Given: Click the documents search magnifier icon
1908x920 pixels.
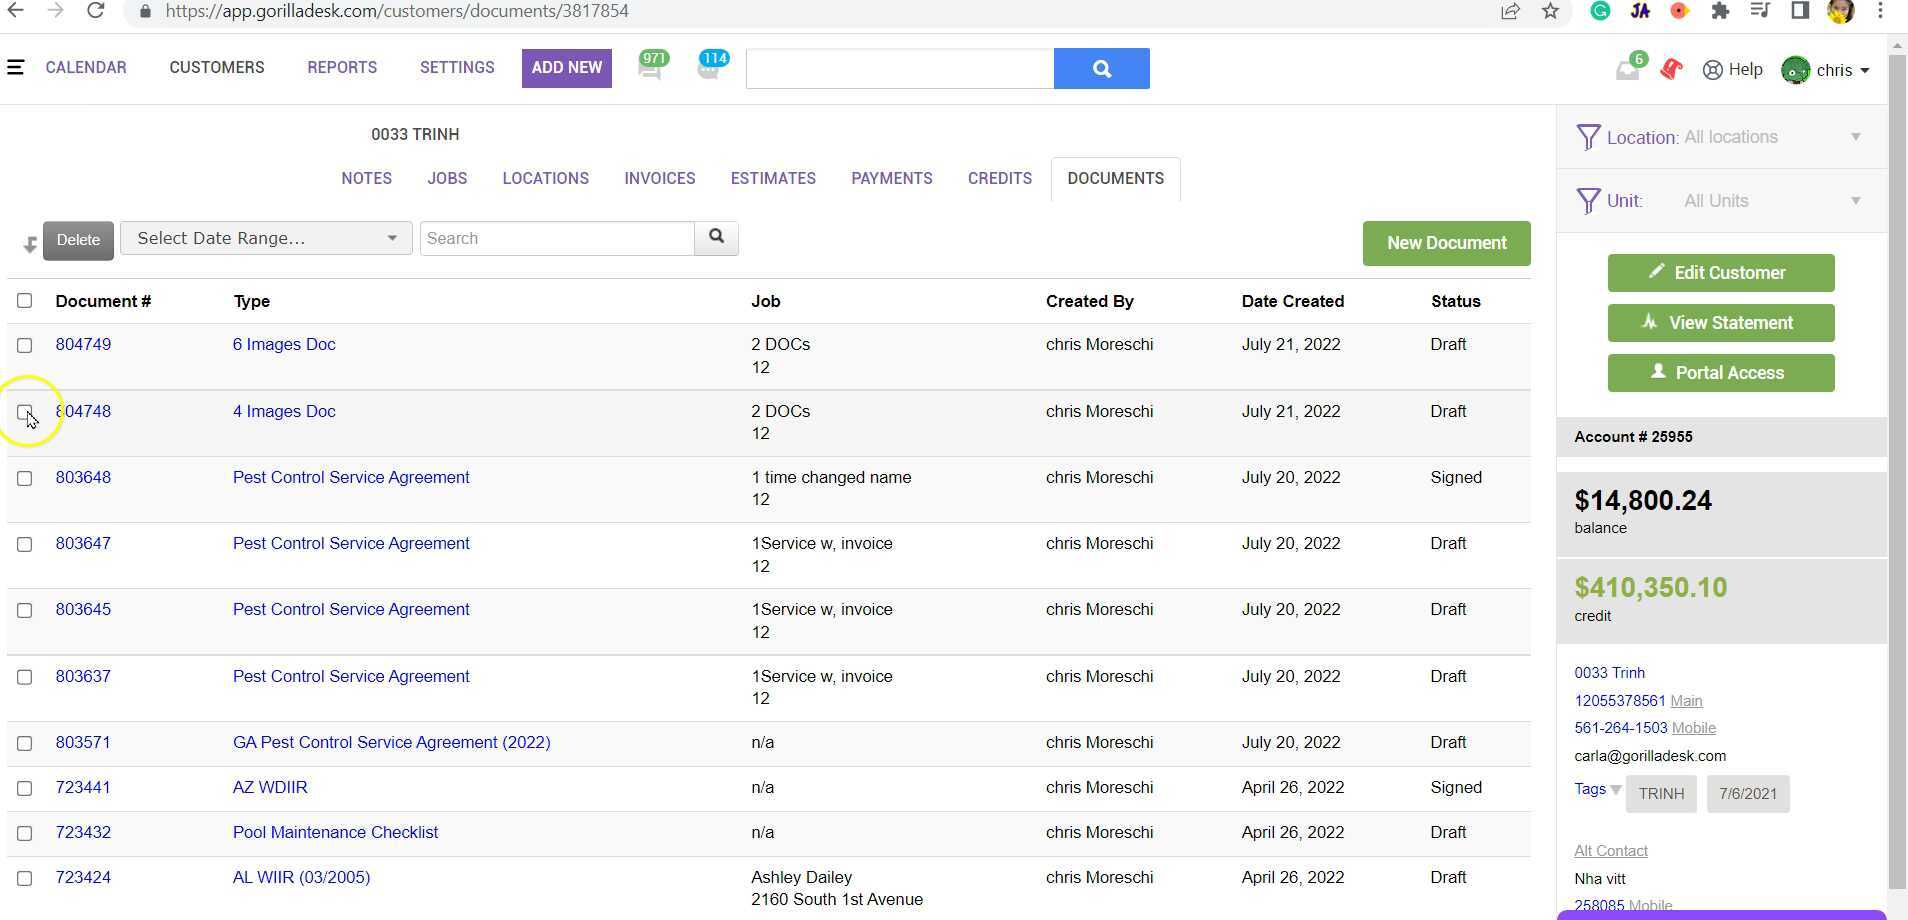Looking at the screenshot, I should (716, 238).
